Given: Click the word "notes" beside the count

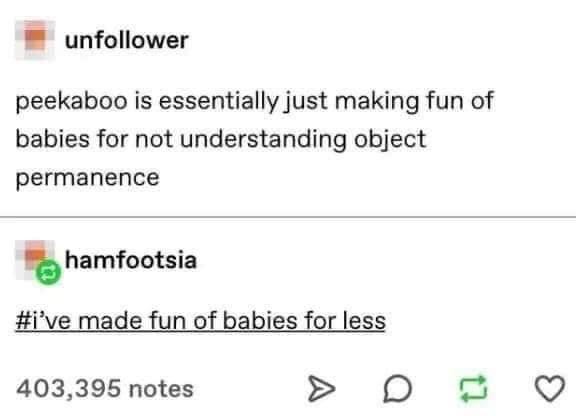Looking at the screenshot, I should (161, 389).
